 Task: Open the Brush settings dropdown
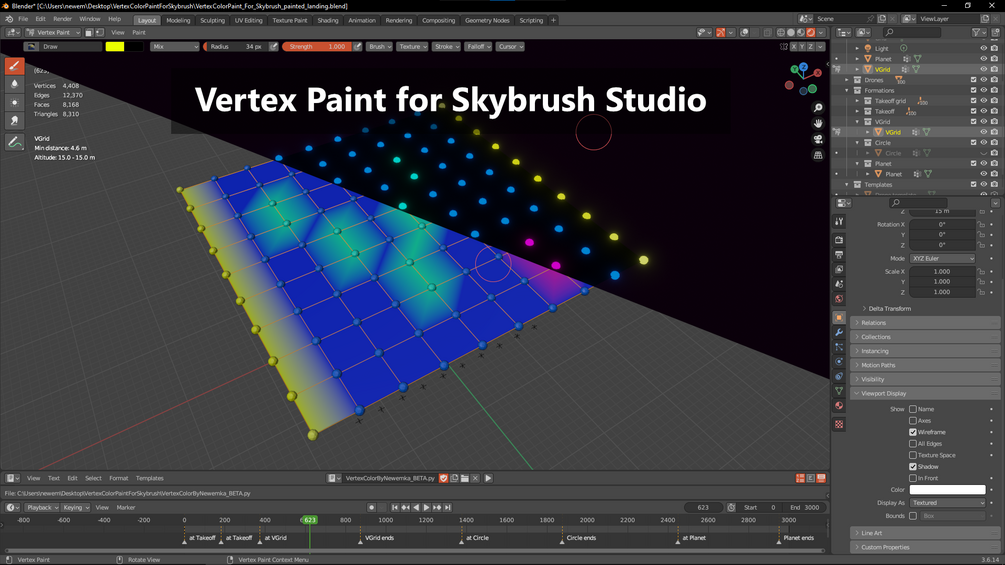(379, 46)
